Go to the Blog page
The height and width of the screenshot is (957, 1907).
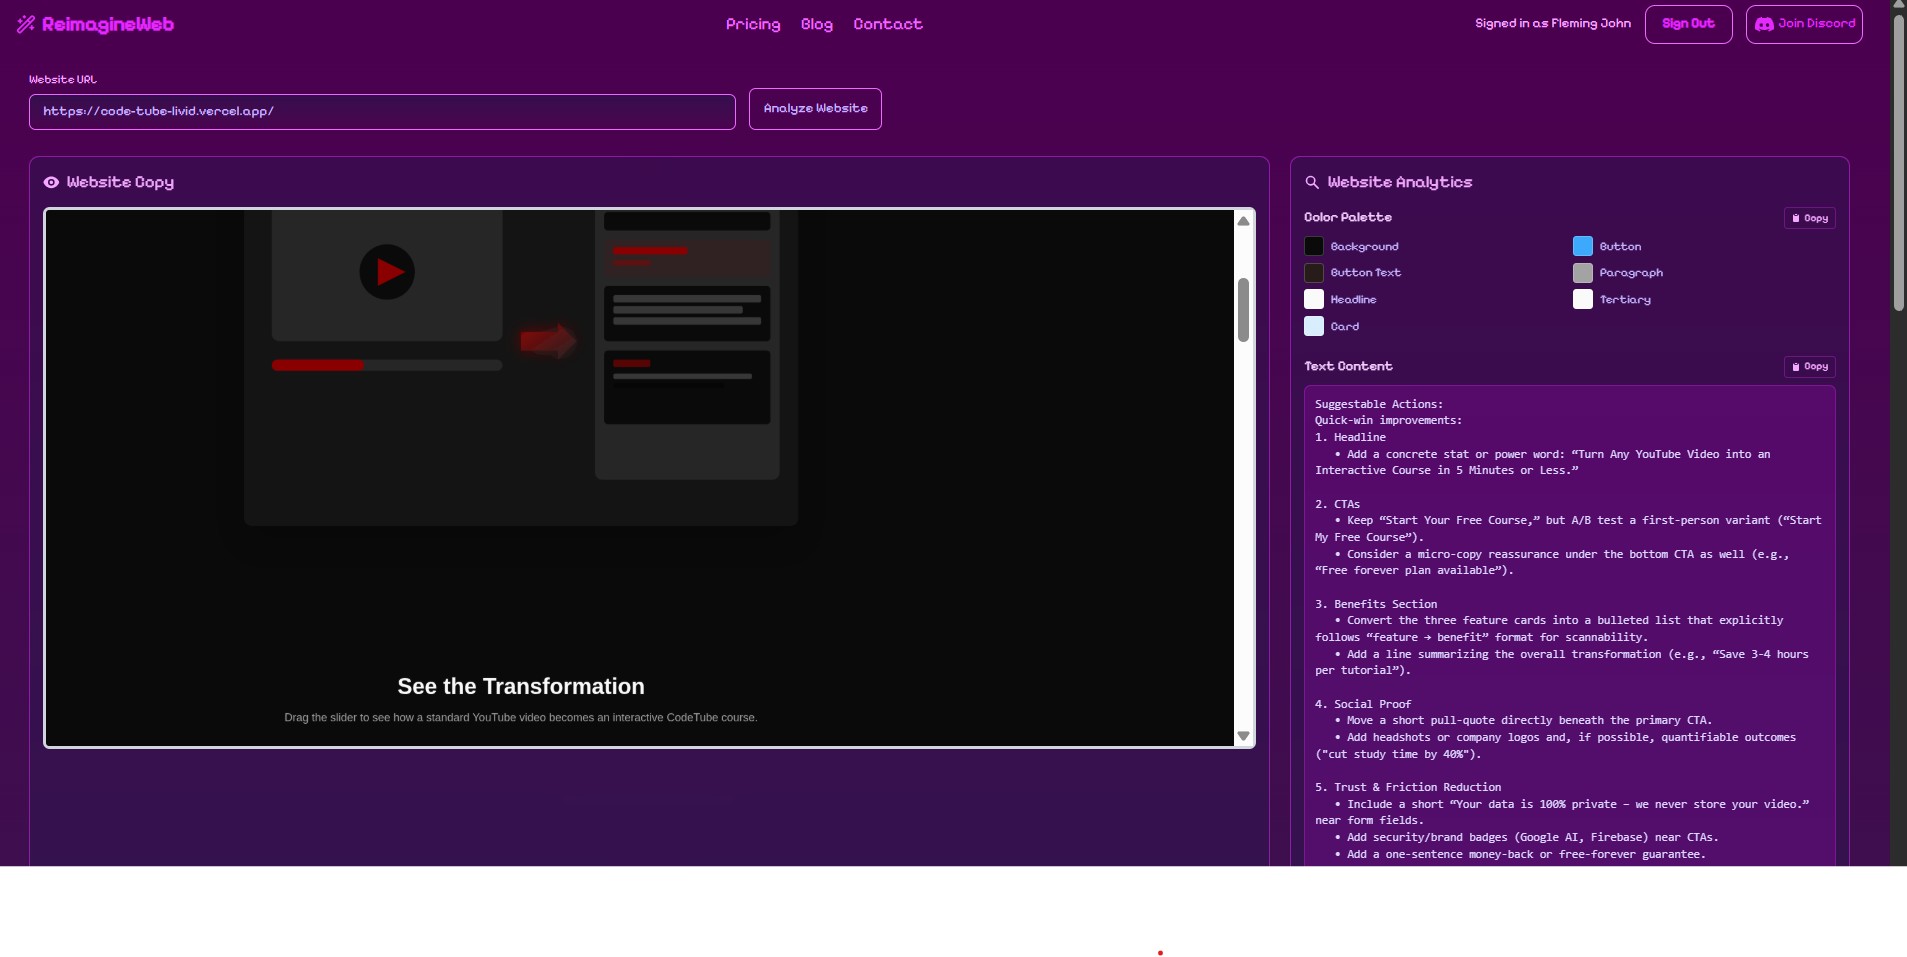pos(817,24)
